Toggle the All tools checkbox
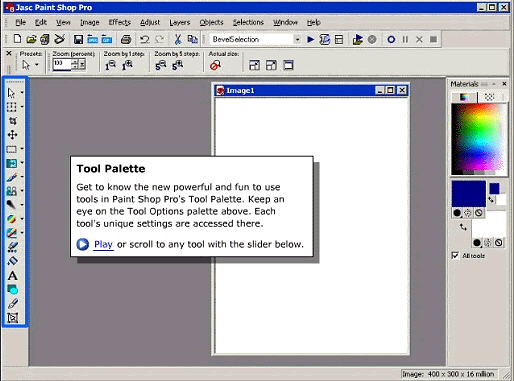Image resolution: width=514 pixels, height=381 pixels. pos(455,255)
